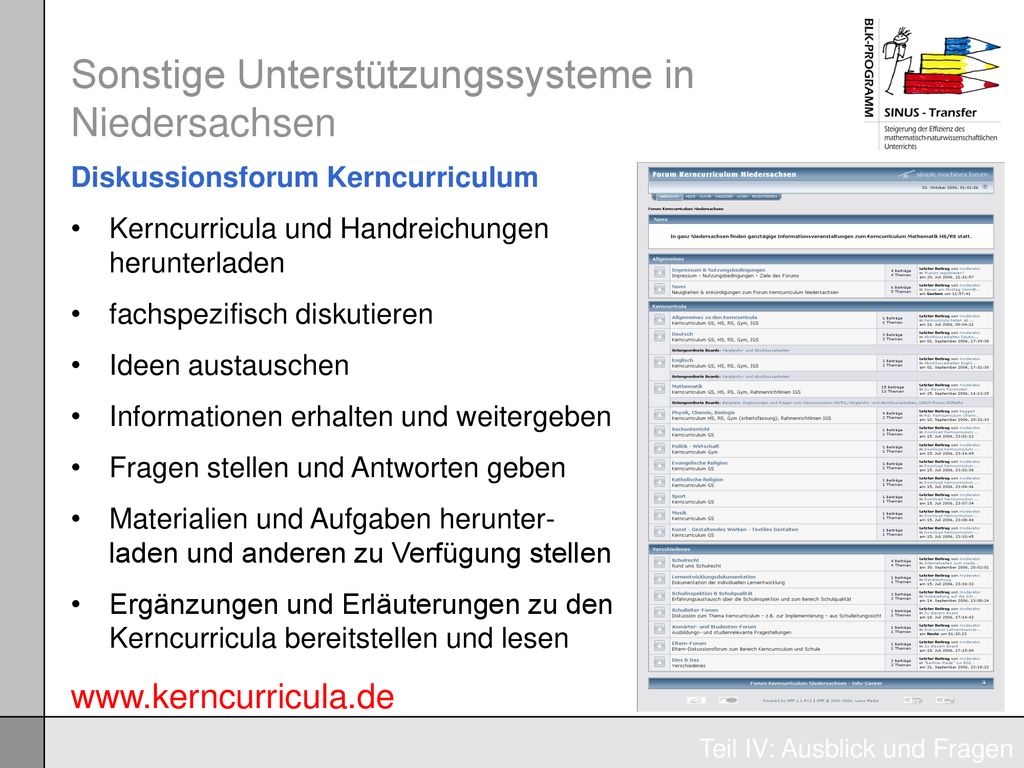Viewport: 1024px width, 768px height.
Task: Click board icon beside Kunst - Gestaltendes Werken
Action: tap(660, 532)
